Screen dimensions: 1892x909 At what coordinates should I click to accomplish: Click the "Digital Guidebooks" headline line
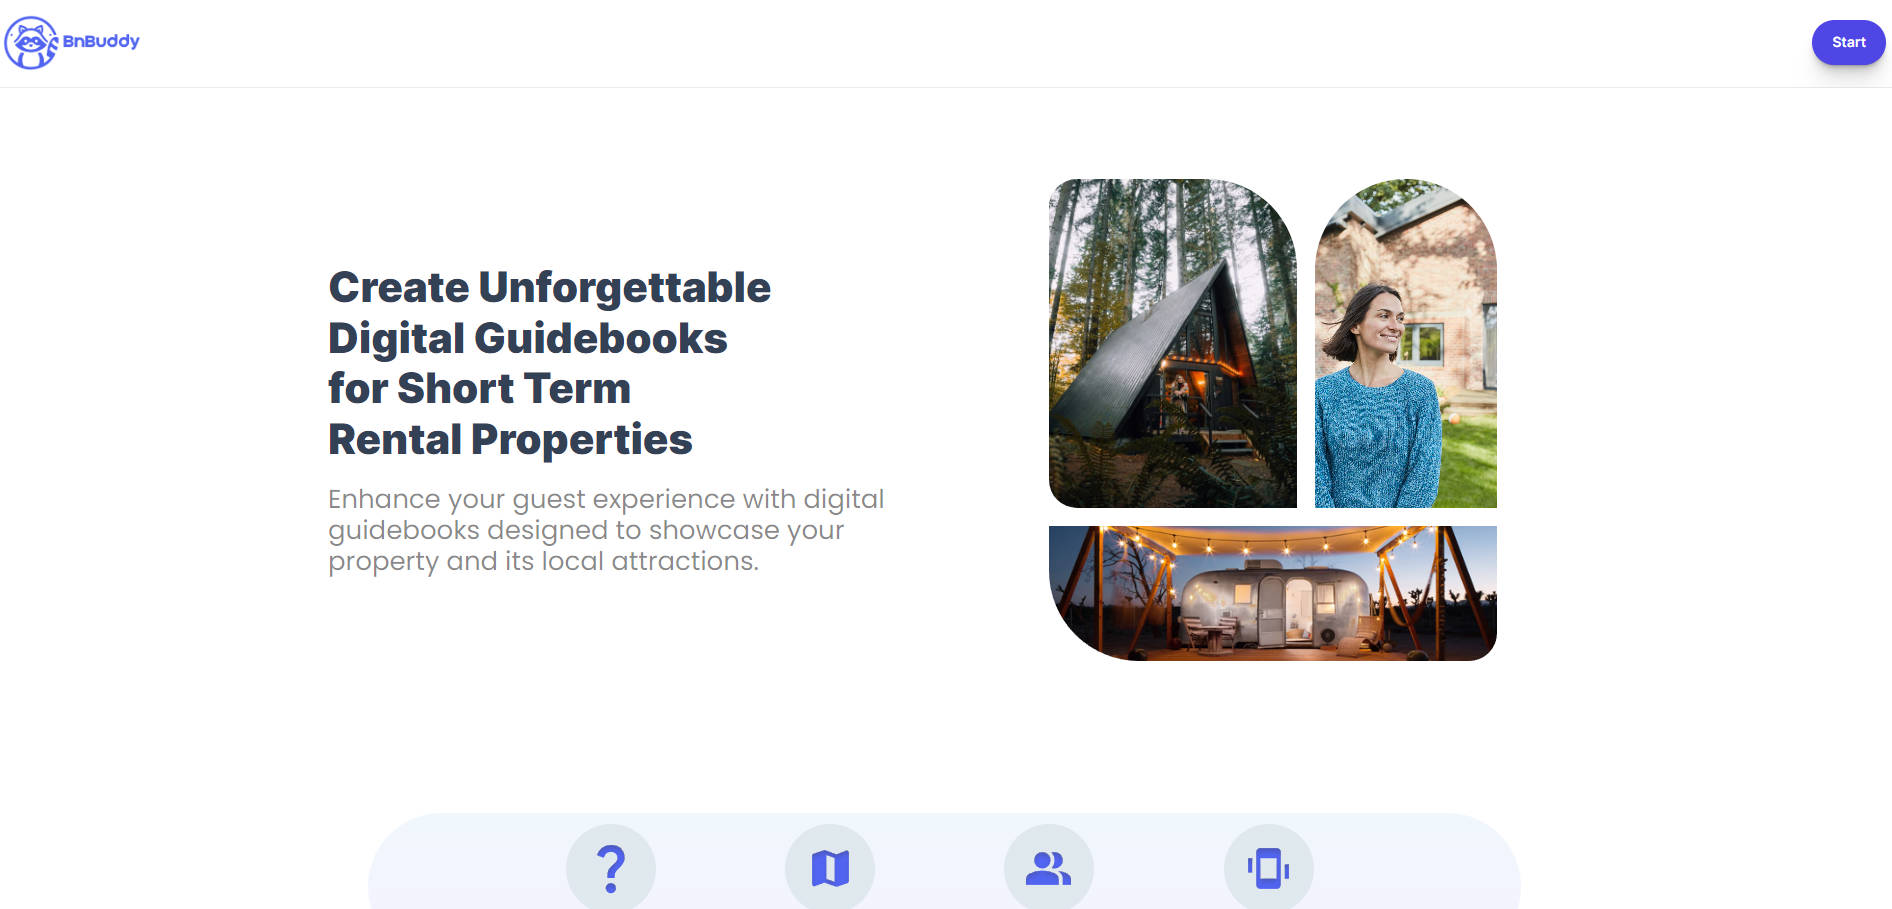point(528,338)
